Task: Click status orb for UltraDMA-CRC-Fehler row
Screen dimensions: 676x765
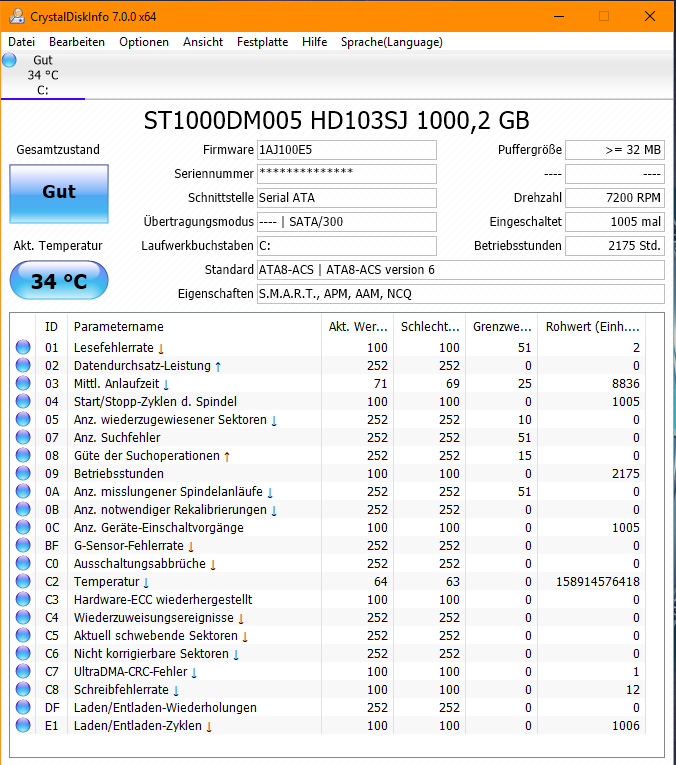Action: (23, 671)
